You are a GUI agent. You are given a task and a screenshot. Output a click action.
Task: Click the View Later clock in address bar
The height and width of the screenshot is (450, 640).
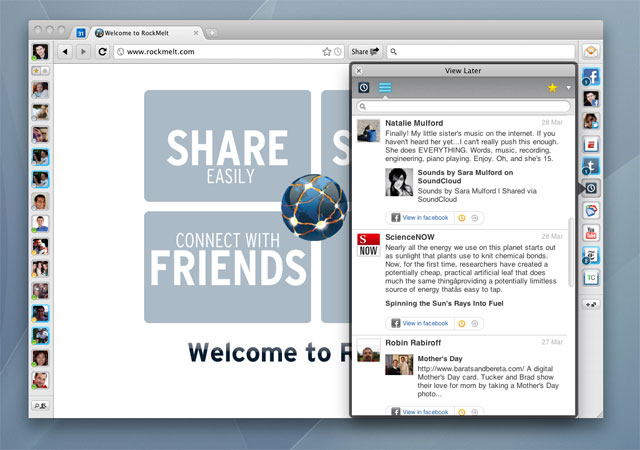[338, 52]
